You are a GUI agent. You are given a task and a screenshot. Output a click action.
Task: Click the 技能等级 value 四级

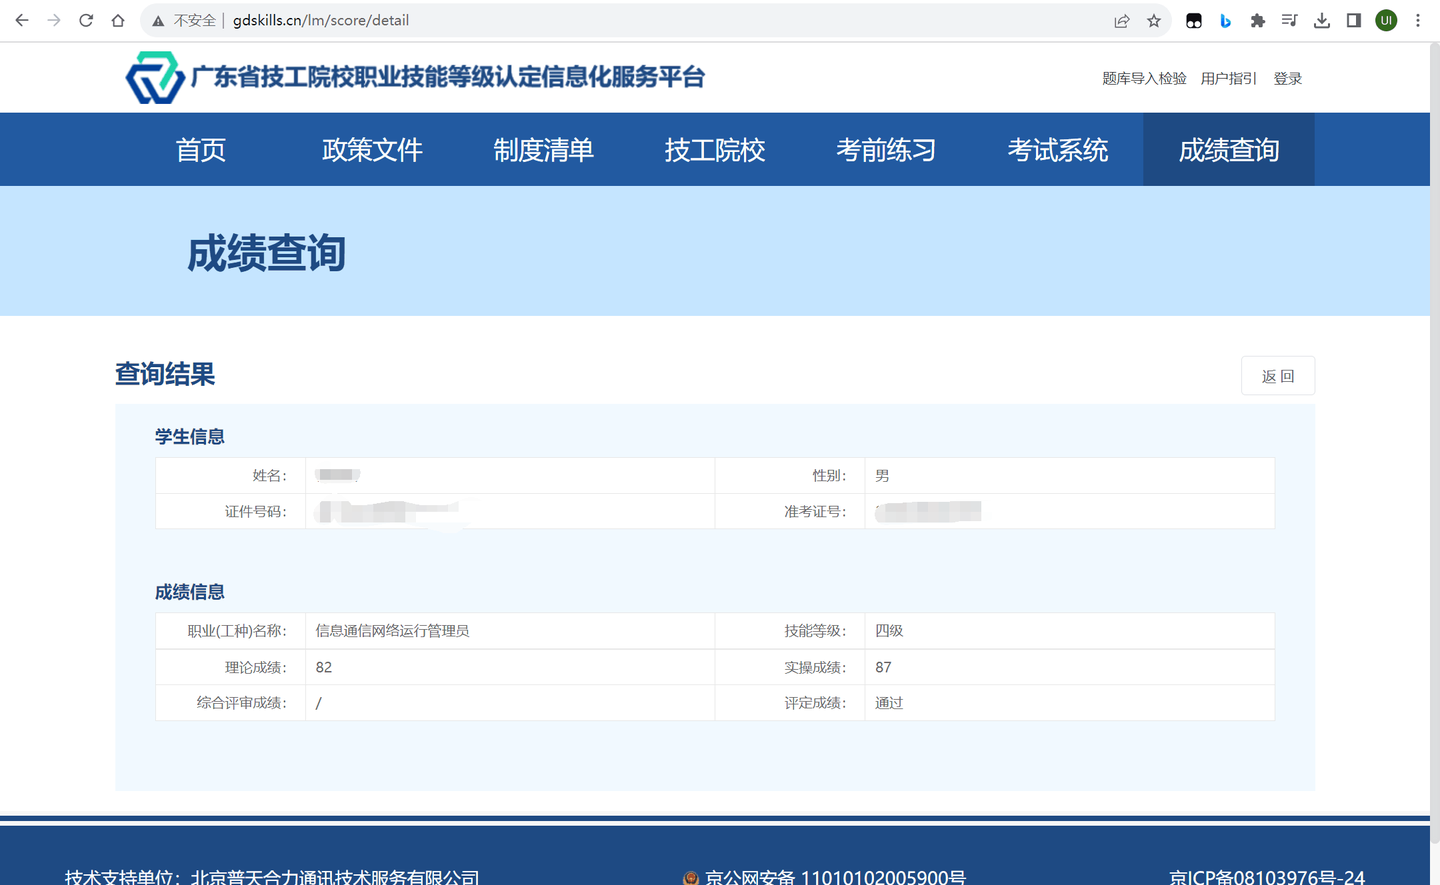889,631
